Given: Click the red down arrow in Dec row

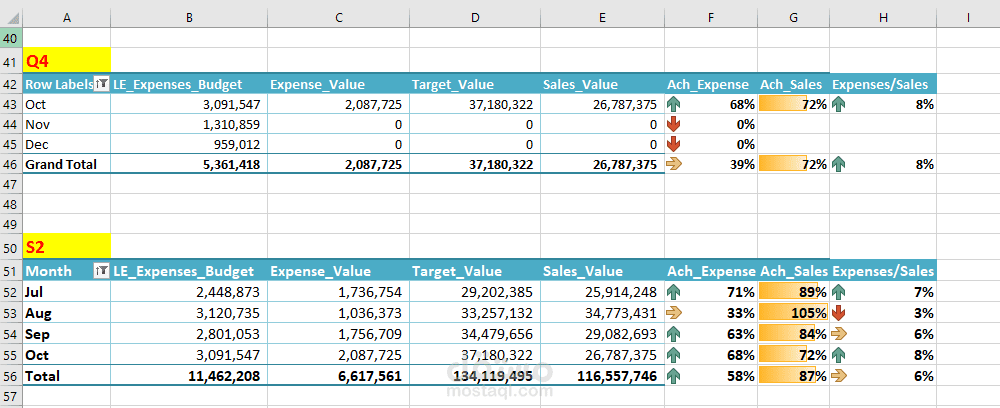Looking at the screenshot, I should (675, 144).
